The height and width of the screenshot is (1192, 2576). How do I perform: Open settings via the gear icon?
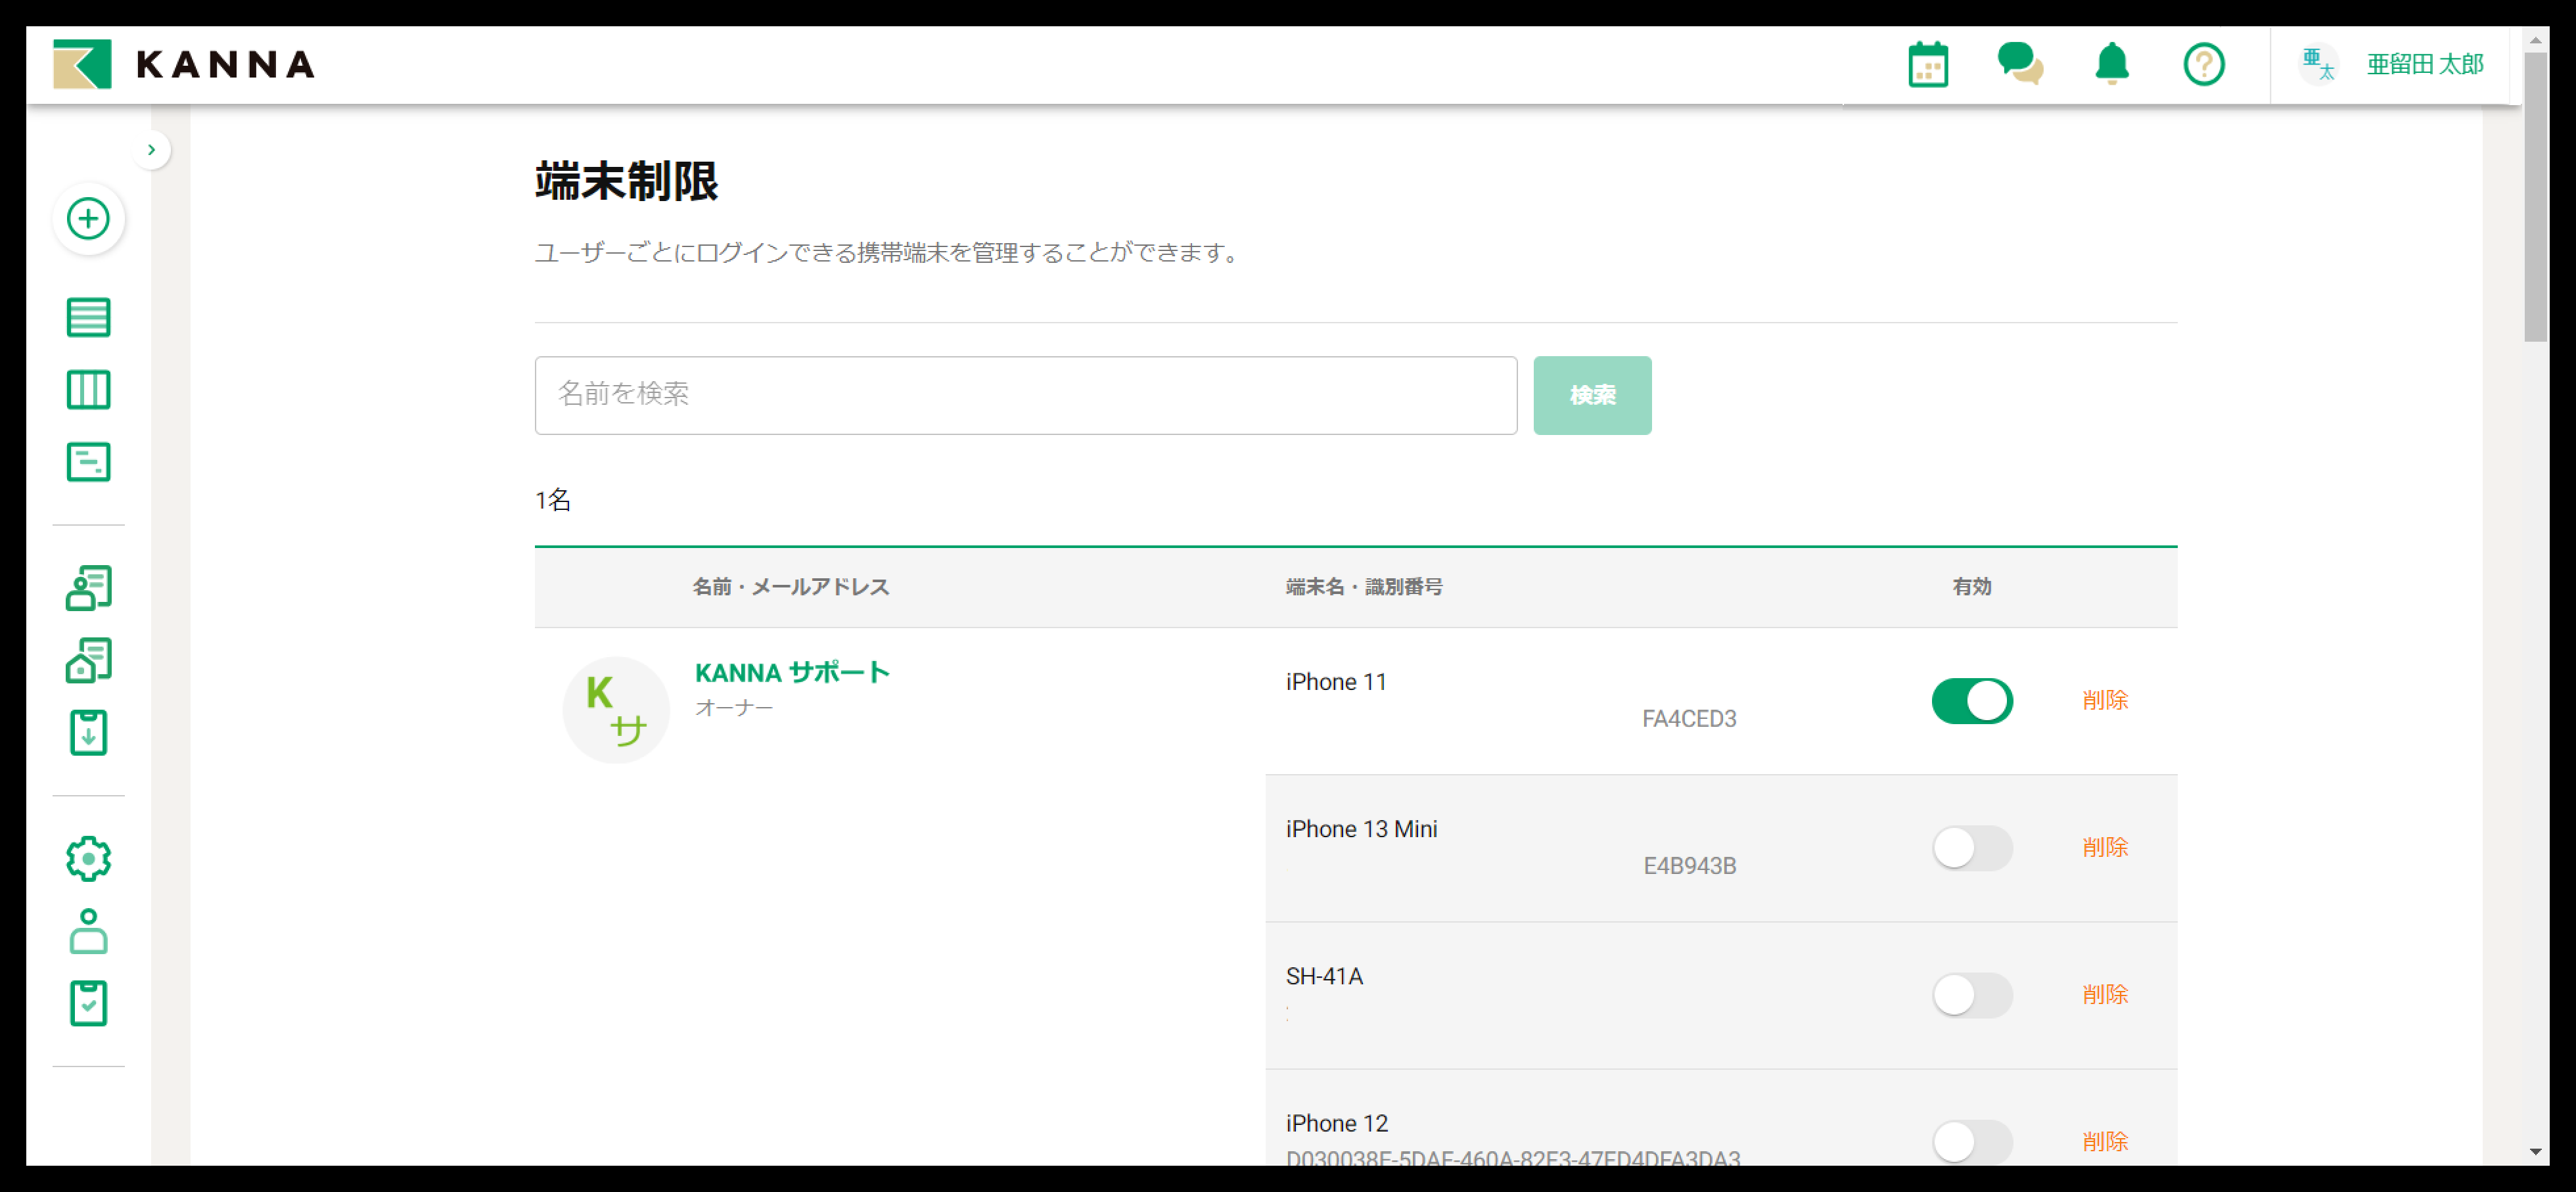pyautogui.click(x=88, y=858)
